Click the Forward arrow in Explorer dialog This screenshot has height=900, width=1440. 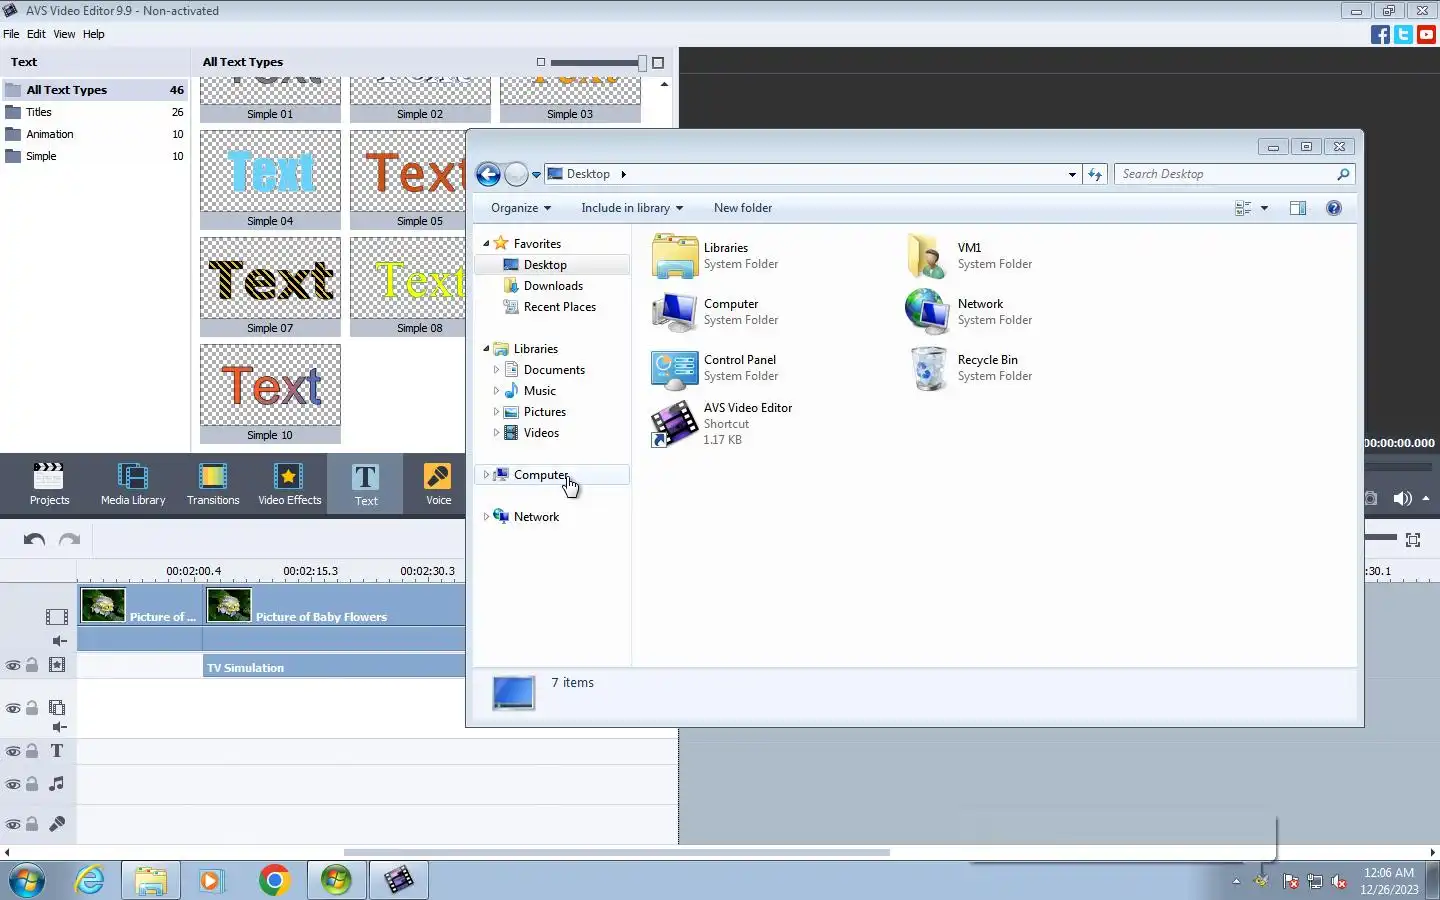pyautogui.click(x=516, y=175)
